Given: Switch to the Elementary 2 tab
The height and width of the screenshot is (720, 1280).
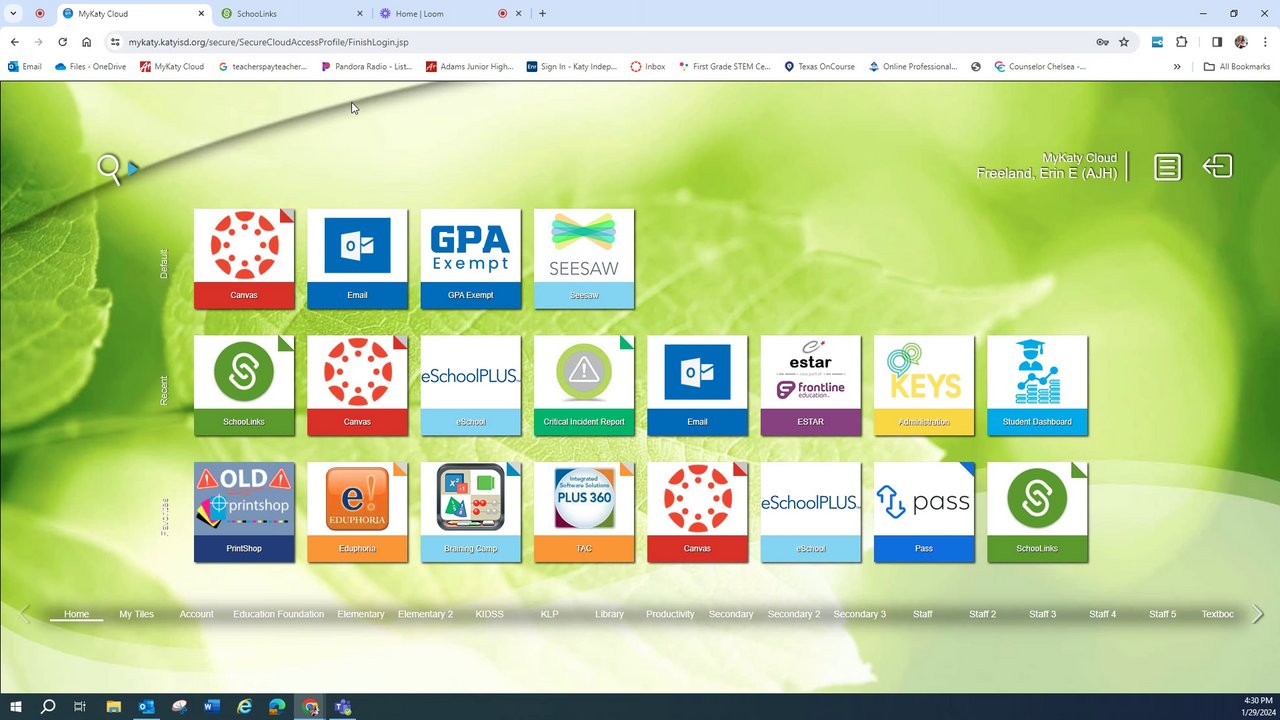Looking at the screenshot, I should coord(426,614).
